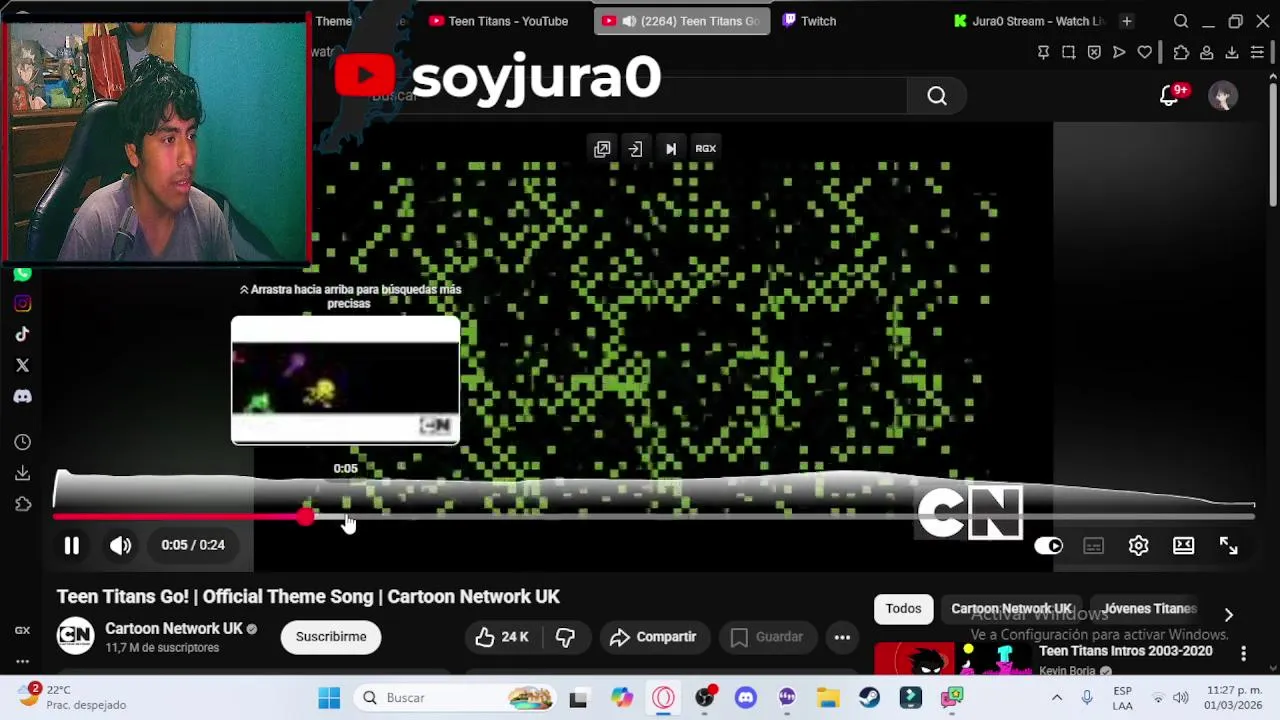Viewport: 1280px width, 720px height.
Task: Pause the video with the pause button
Action: pyautogui.click(x=72, y=545)
